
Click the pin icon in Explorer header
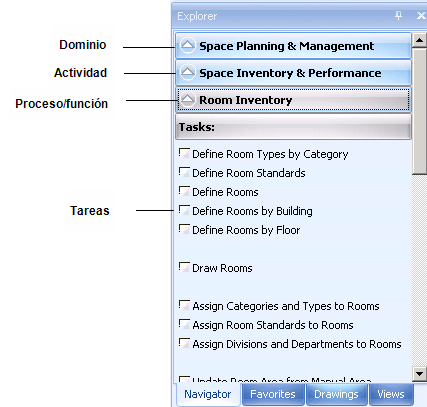(398, 16)
